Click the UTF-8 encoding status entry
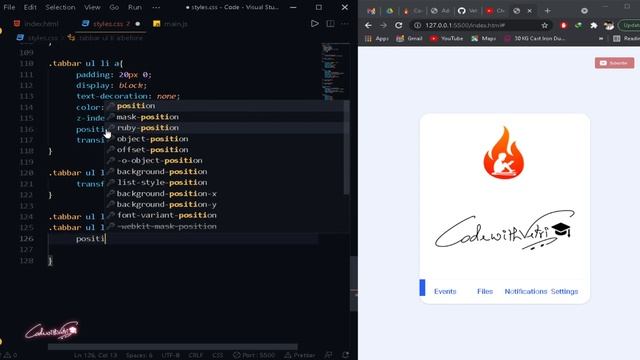640x360 pixels. coord(171,355)
